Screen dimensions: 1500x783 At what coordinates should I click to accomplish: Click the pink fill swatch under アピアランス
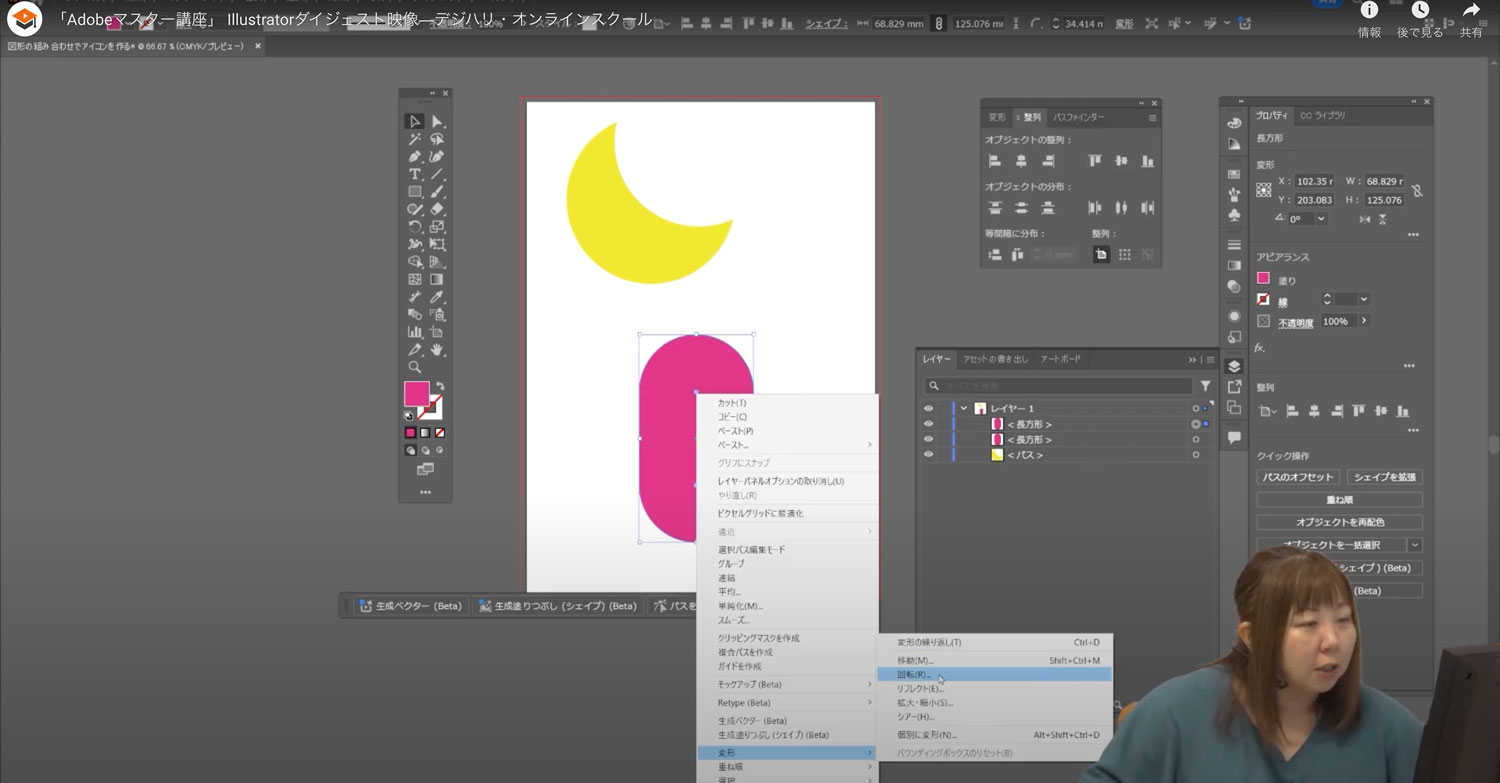[x=1263, y=279]
